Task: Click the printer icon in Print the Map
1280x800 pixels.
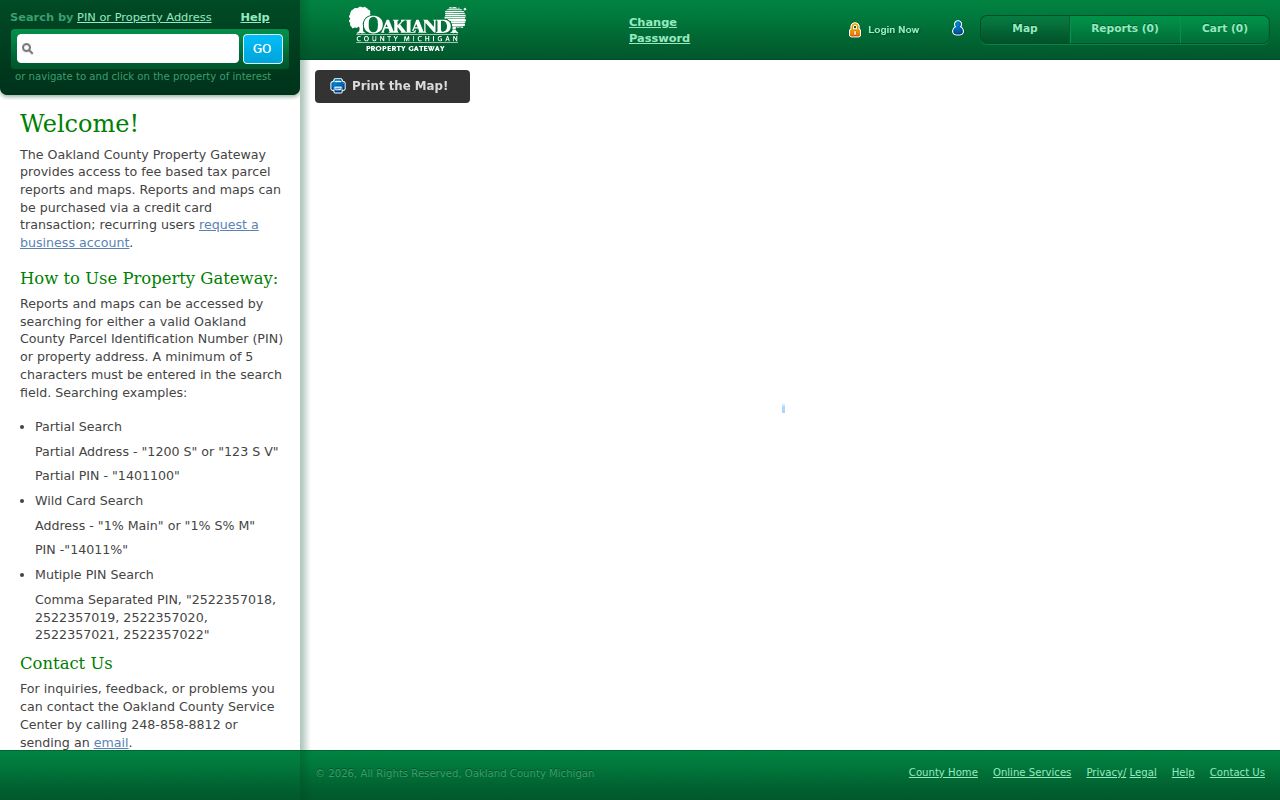Action: point(338,86)
